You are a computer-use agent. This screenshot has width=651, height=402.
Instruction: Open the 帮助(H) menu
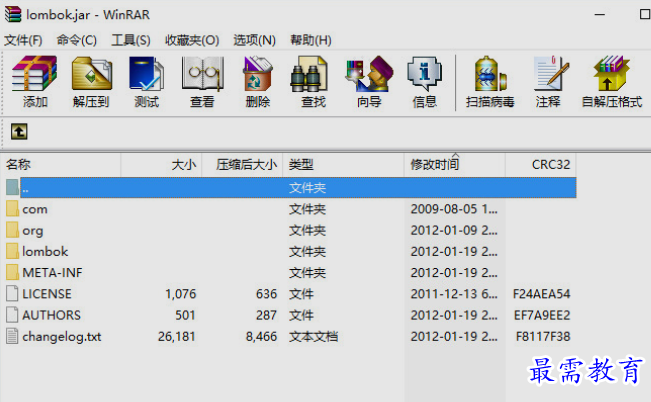pyautogui.click(x=311, y=40)
